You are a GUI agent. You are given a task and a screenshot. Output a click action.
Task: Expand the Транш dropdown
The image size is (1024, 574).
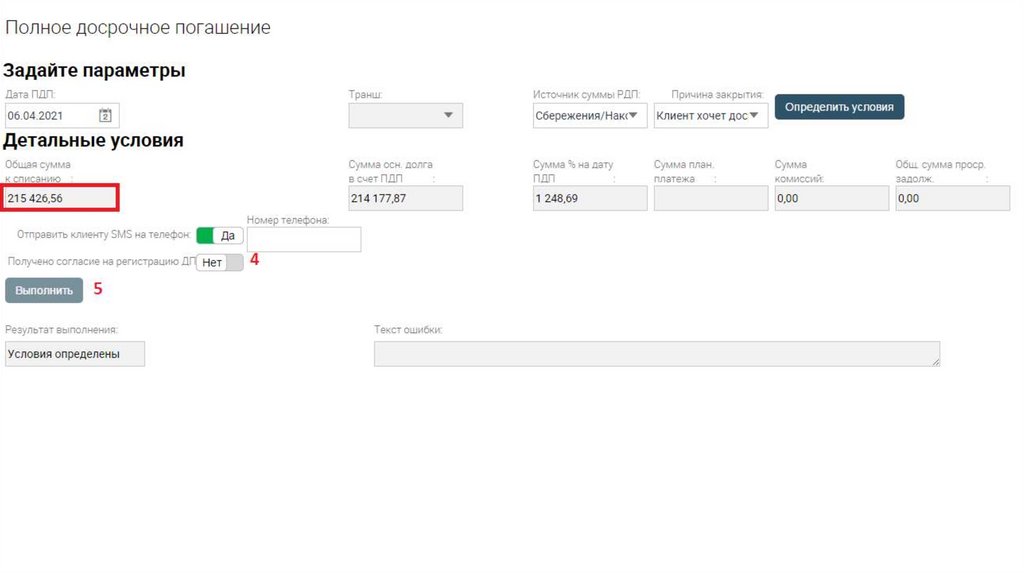point(405,115)
